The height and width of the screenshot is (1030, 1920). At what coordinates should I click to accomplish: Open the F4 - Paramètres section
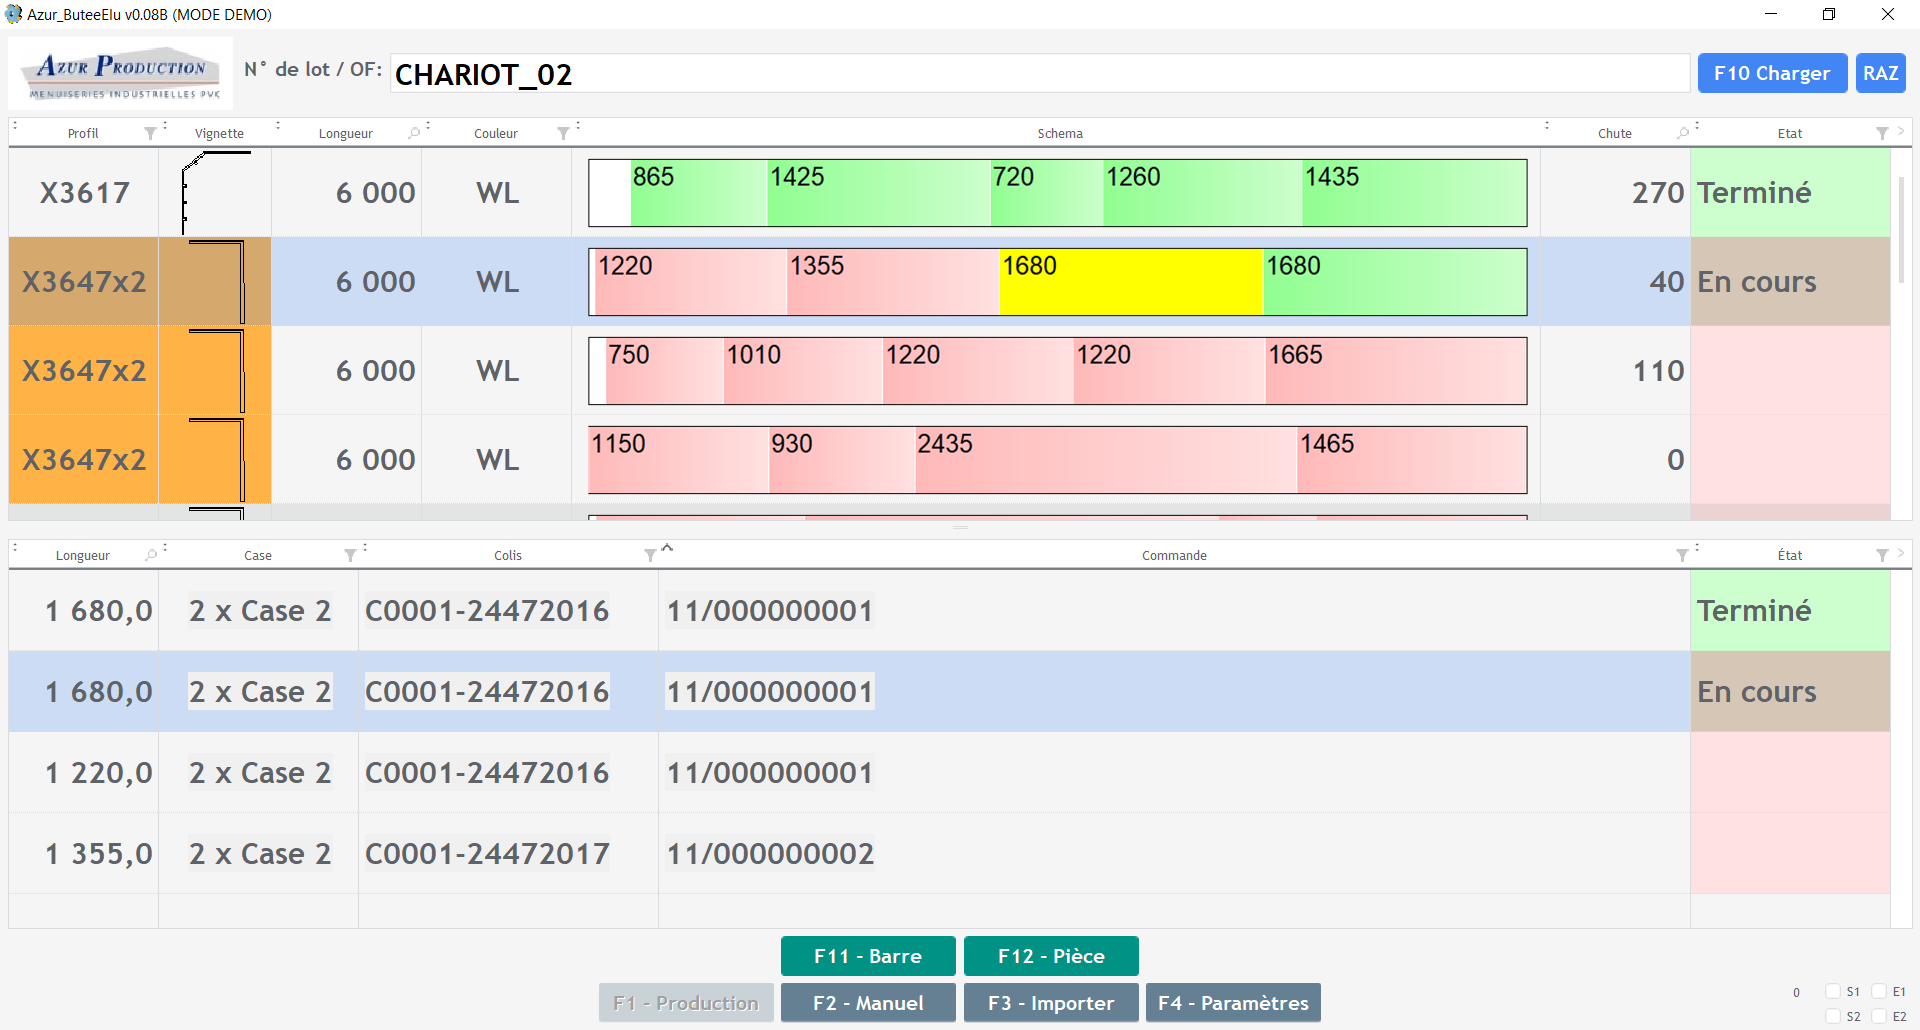[1232, 1003]
